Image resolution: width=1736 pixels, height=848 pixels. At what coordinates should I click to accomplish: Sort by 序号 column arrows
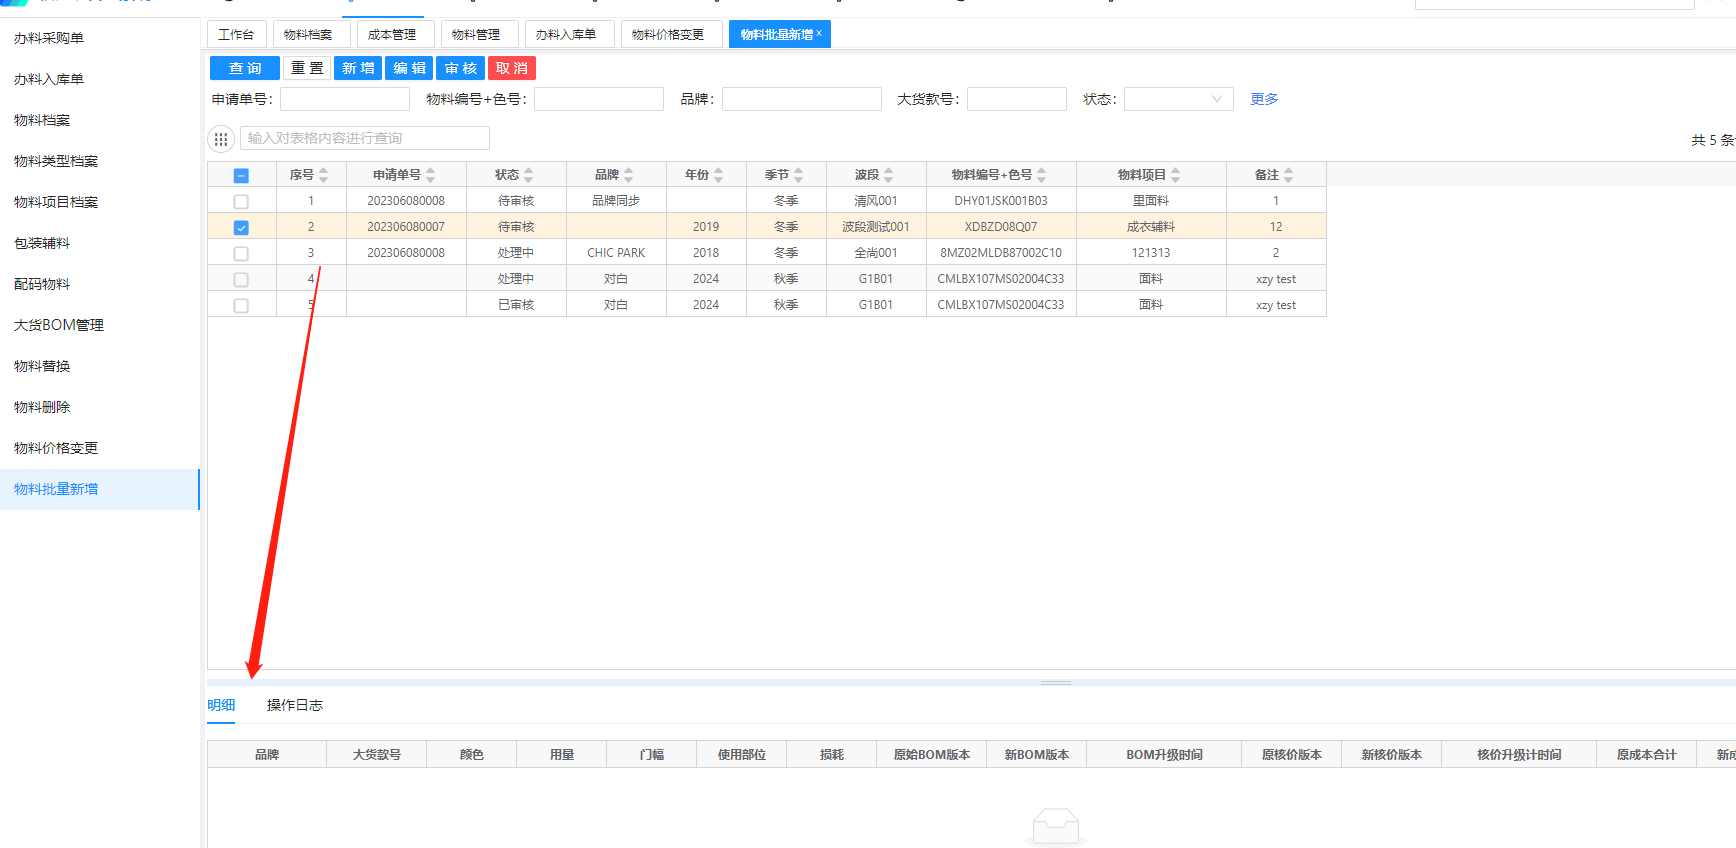coord(323,175)
